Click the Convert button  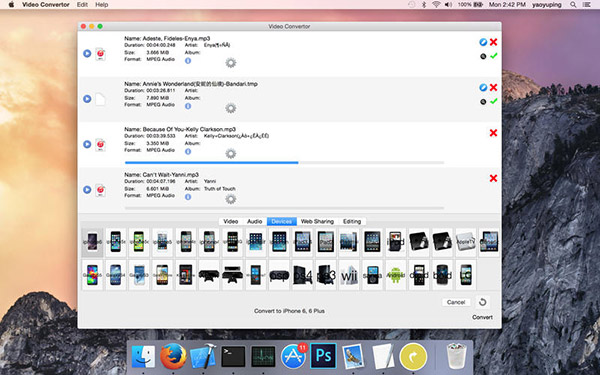tap(482, 317)
